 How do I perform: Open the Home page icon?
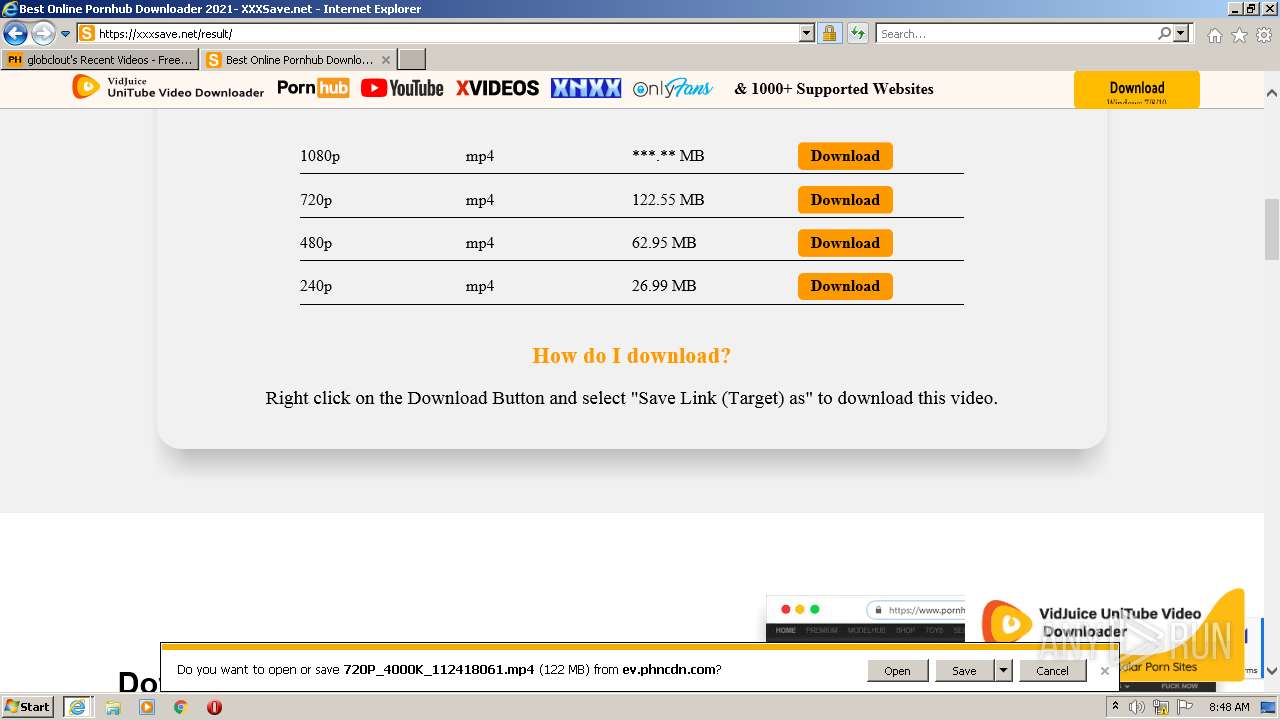coord(1214,35)
